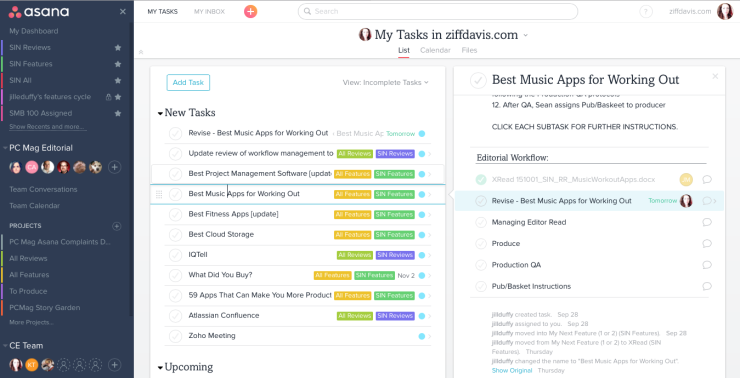Open comments for Production QA subtask

pos(706,265)
